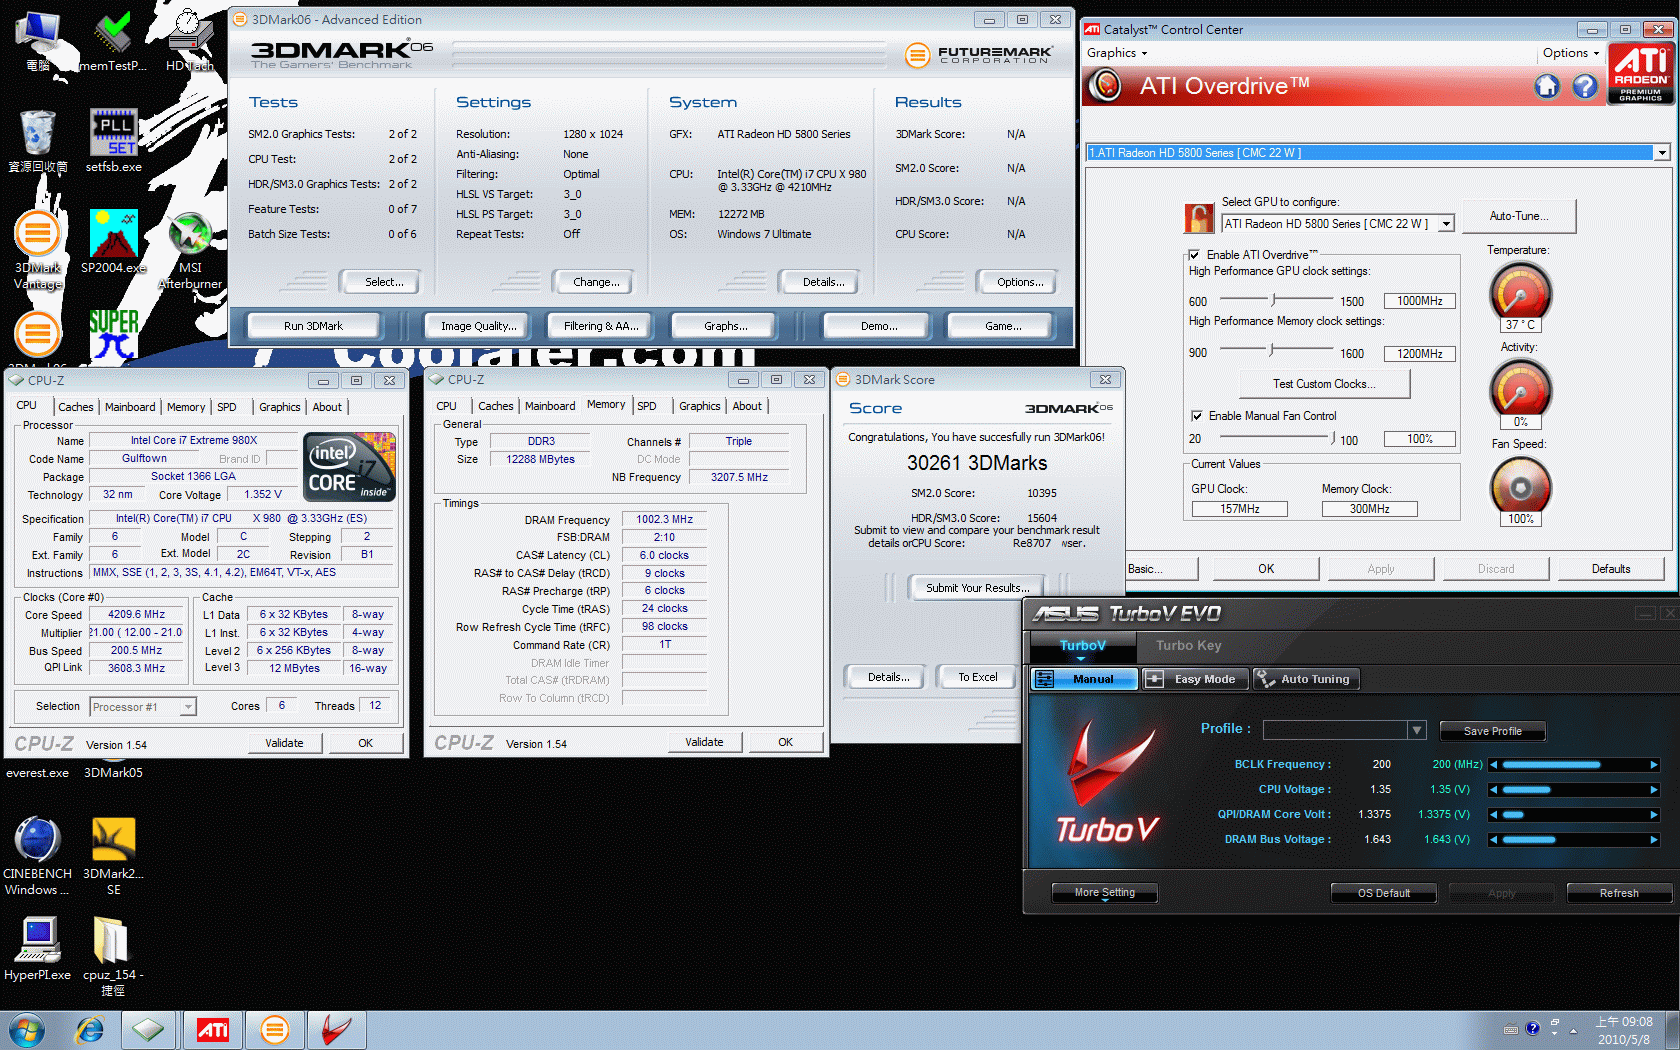Click CPU Voltage decrease arrow in TurboV

click(x=1494, y=790)
